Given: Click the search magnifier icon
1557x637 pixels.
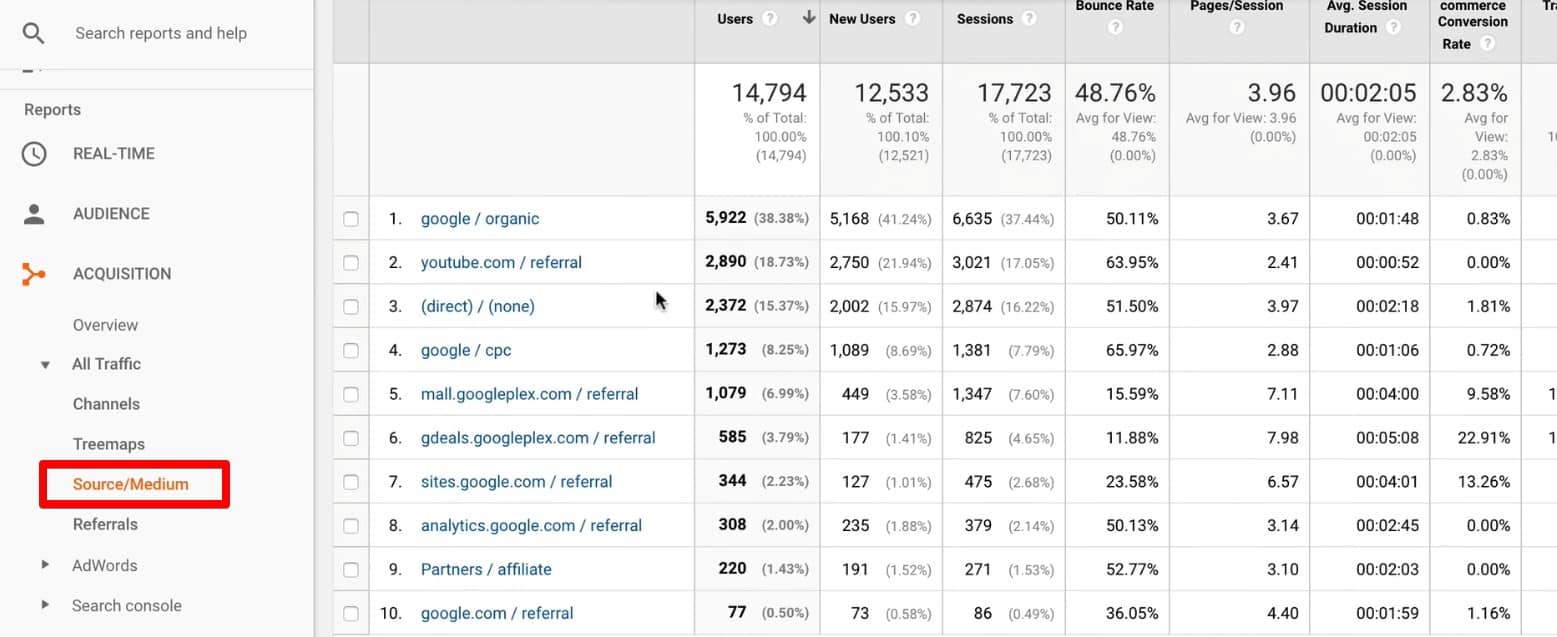Looking at the screenshot, I should (34, 33).
